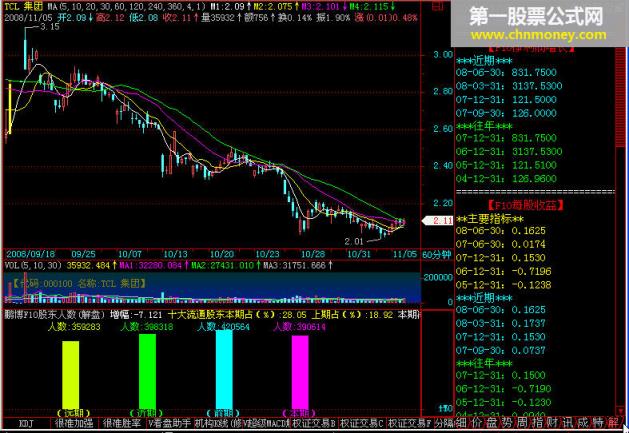Screen dimensions: 629x433
Task: Click the 人数:420564 value label
Action: tap(223, 327)
